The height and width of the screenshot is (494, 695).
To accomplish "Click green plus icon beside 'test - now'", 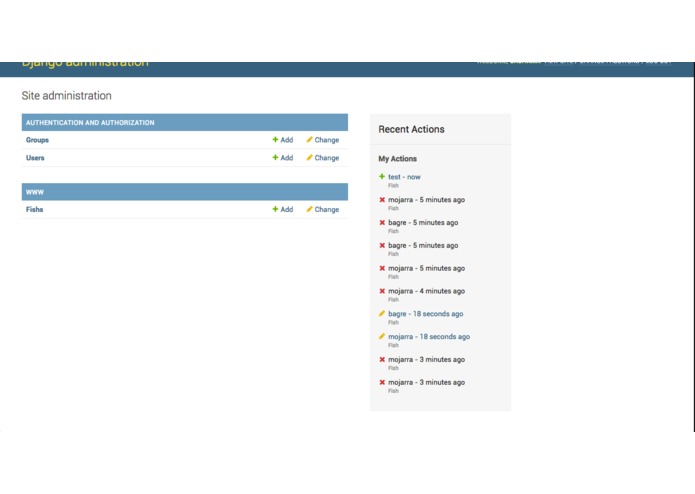I will [382, 176].
